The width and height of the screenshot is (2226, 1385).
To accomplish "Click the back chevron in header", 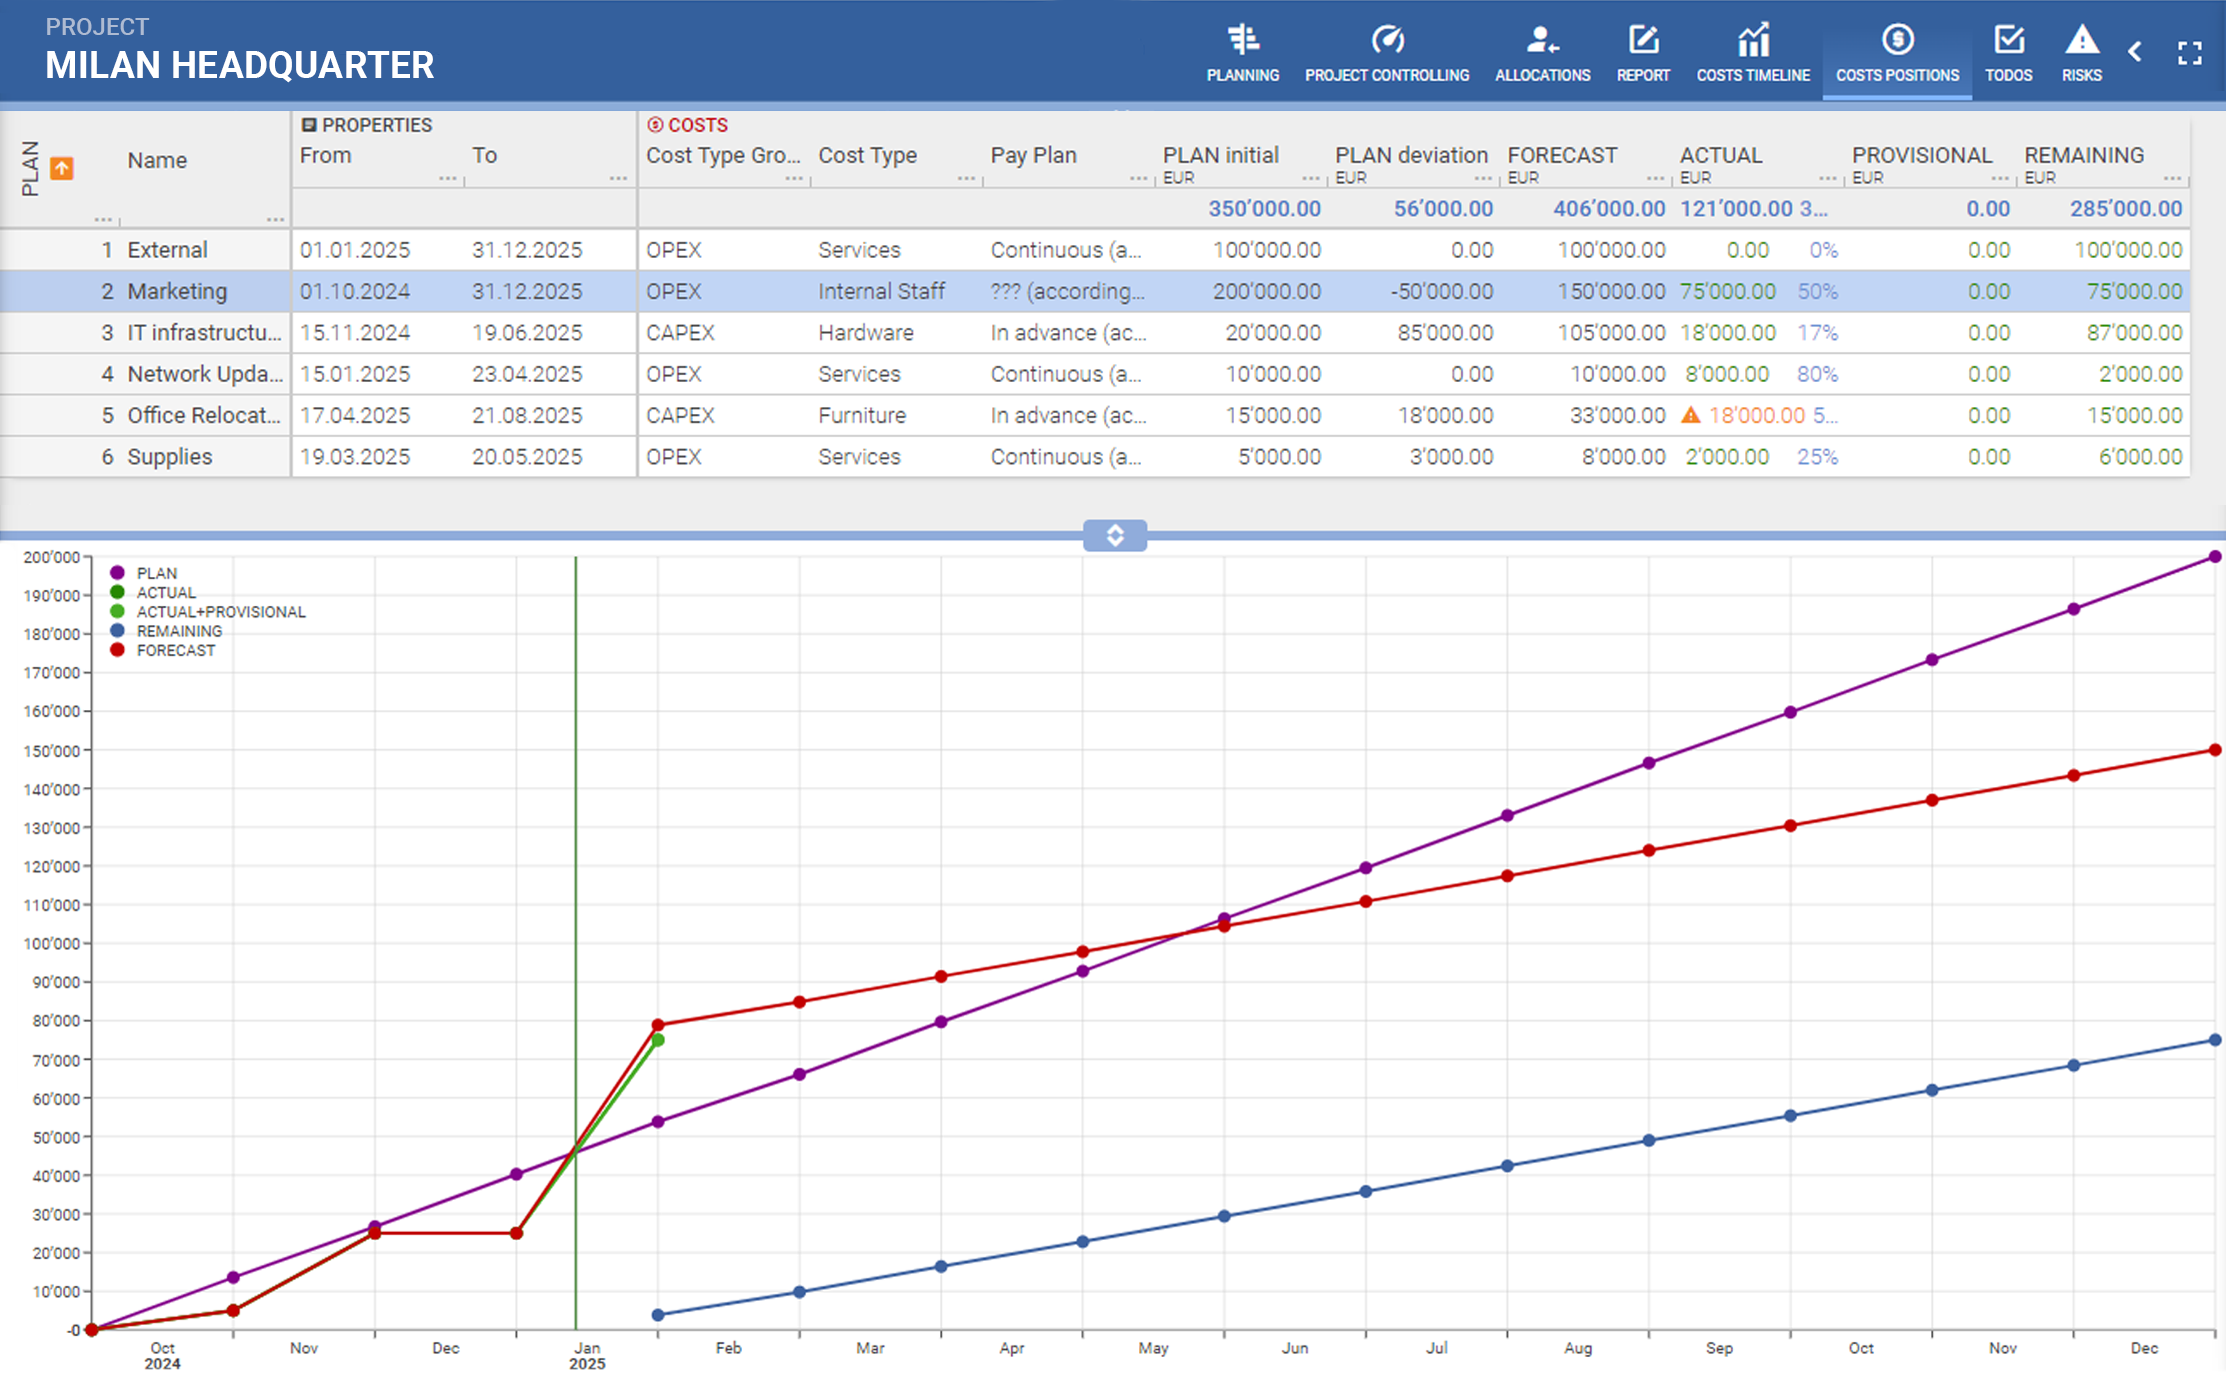I will coord(2135,52).
